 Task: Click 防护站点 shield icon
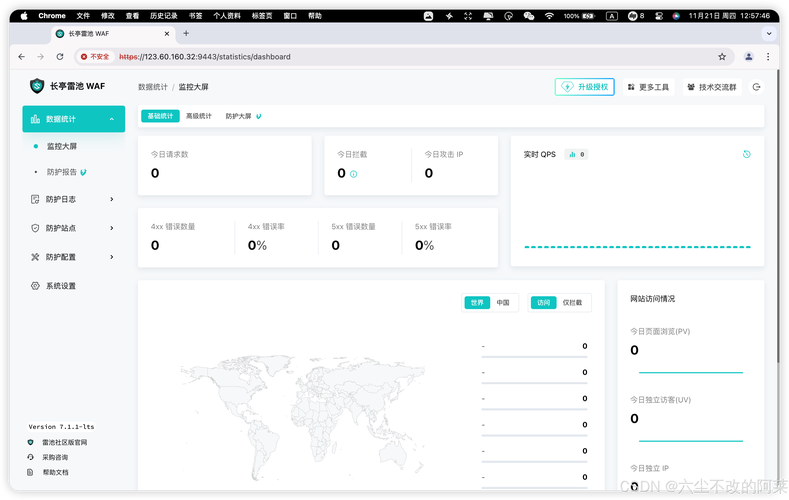35,228
